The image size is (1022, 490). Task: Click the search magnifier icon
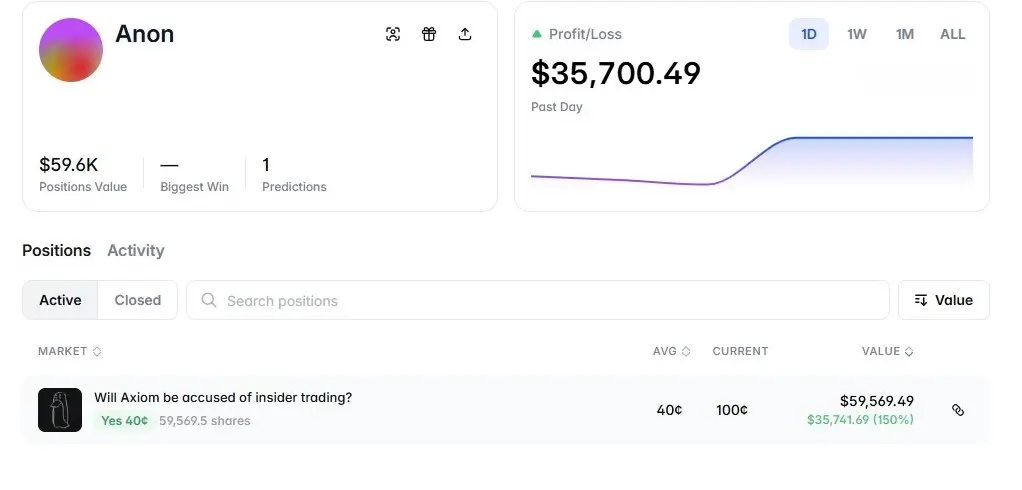click(209, 300)
